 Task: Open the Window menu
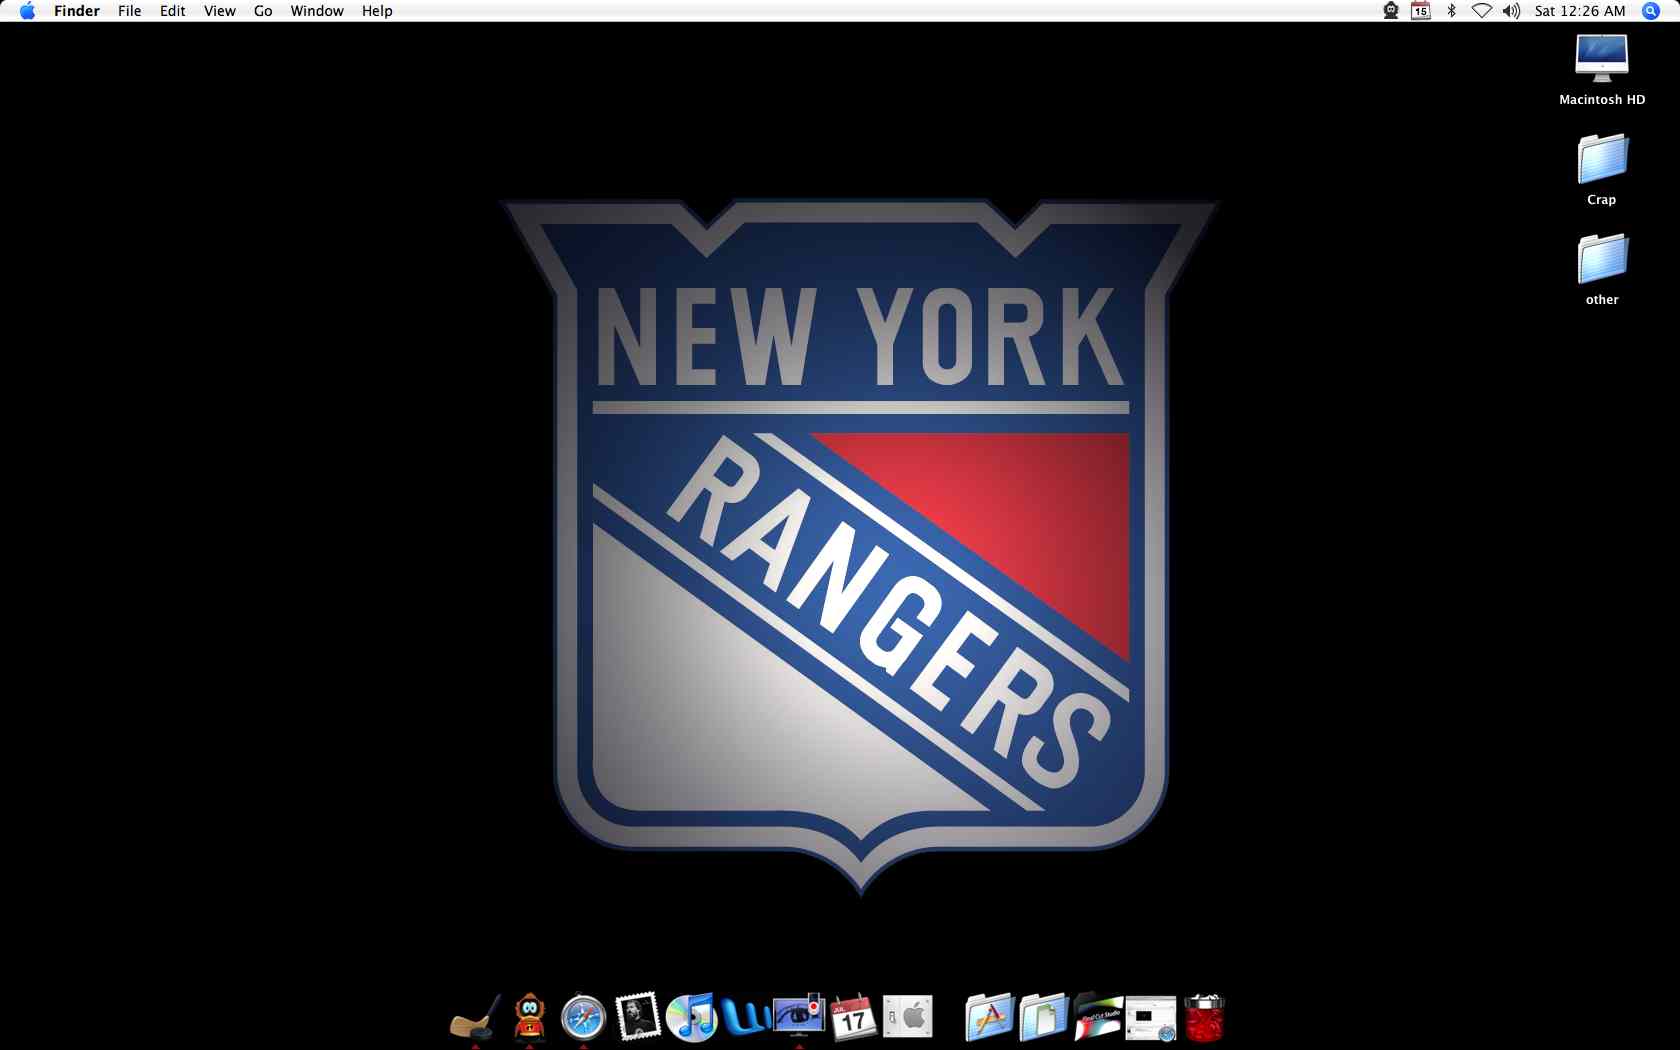pyautogui.click(x=317, y=11)
